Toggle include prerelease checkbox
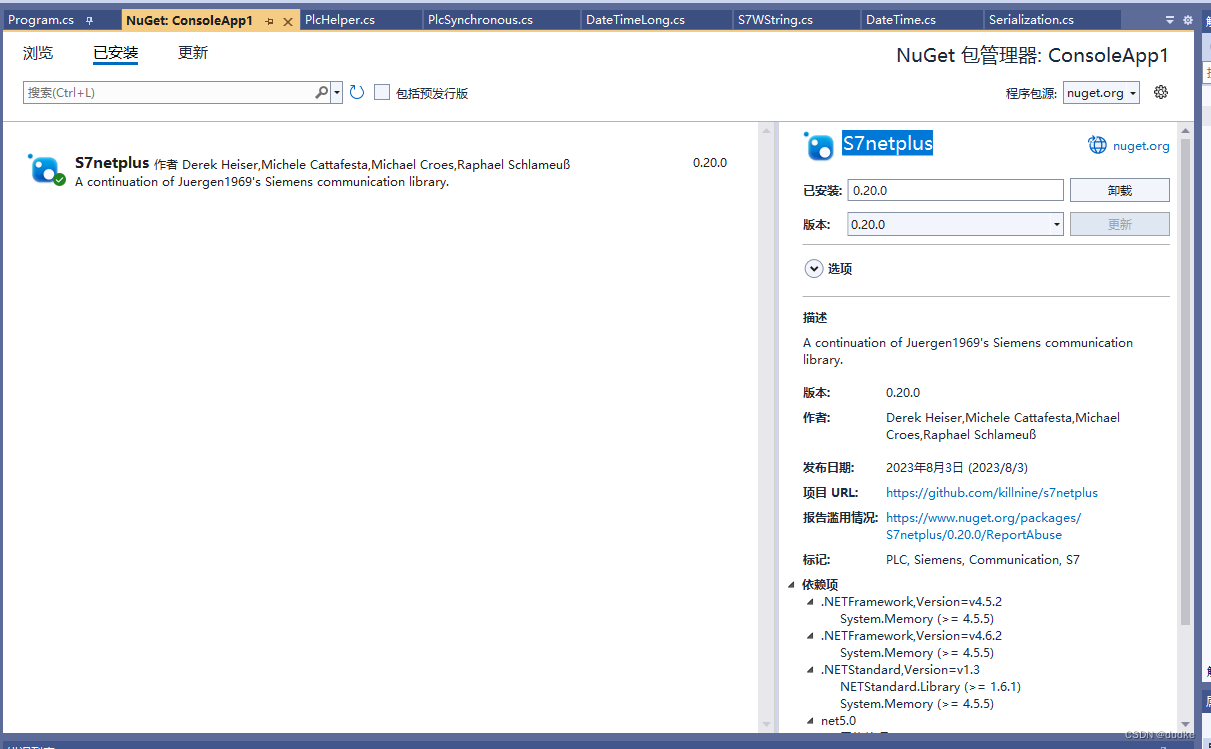 pyautogui.click(x=382, y=92)
